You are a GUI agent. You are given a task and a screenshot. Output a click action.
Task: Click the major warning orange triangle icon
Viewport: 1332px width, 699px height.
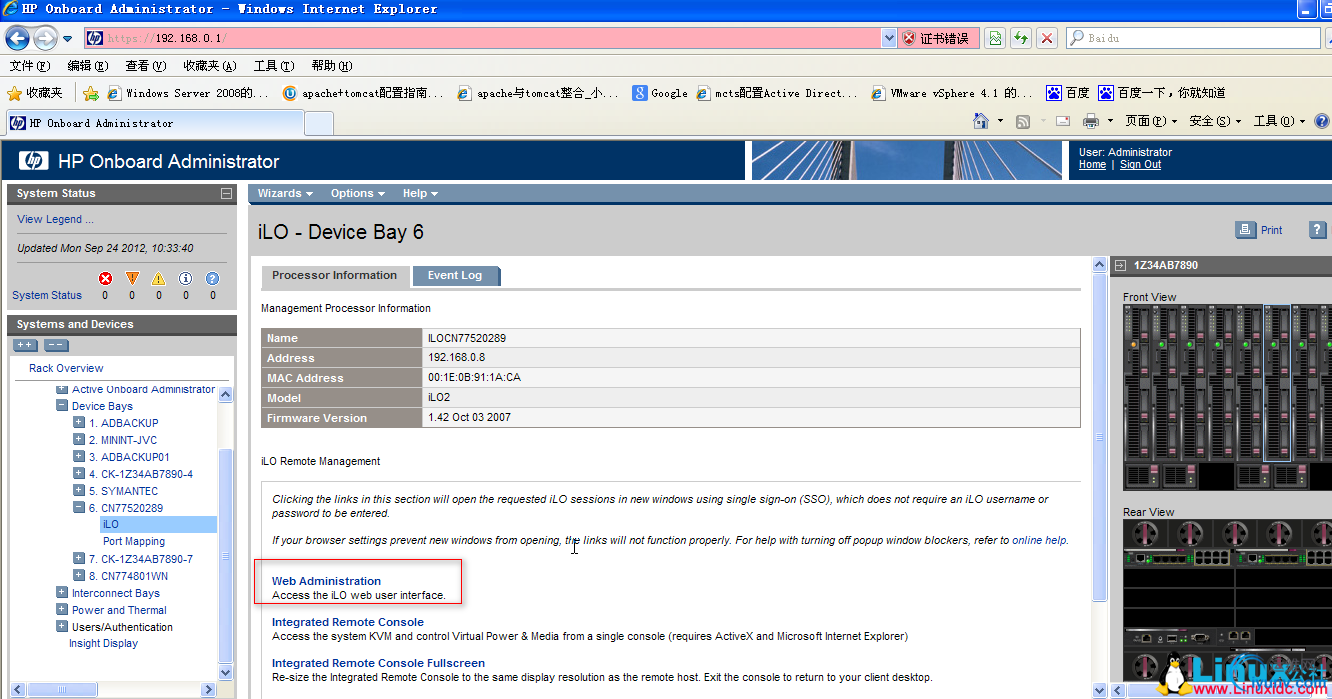tap(132, 279)
